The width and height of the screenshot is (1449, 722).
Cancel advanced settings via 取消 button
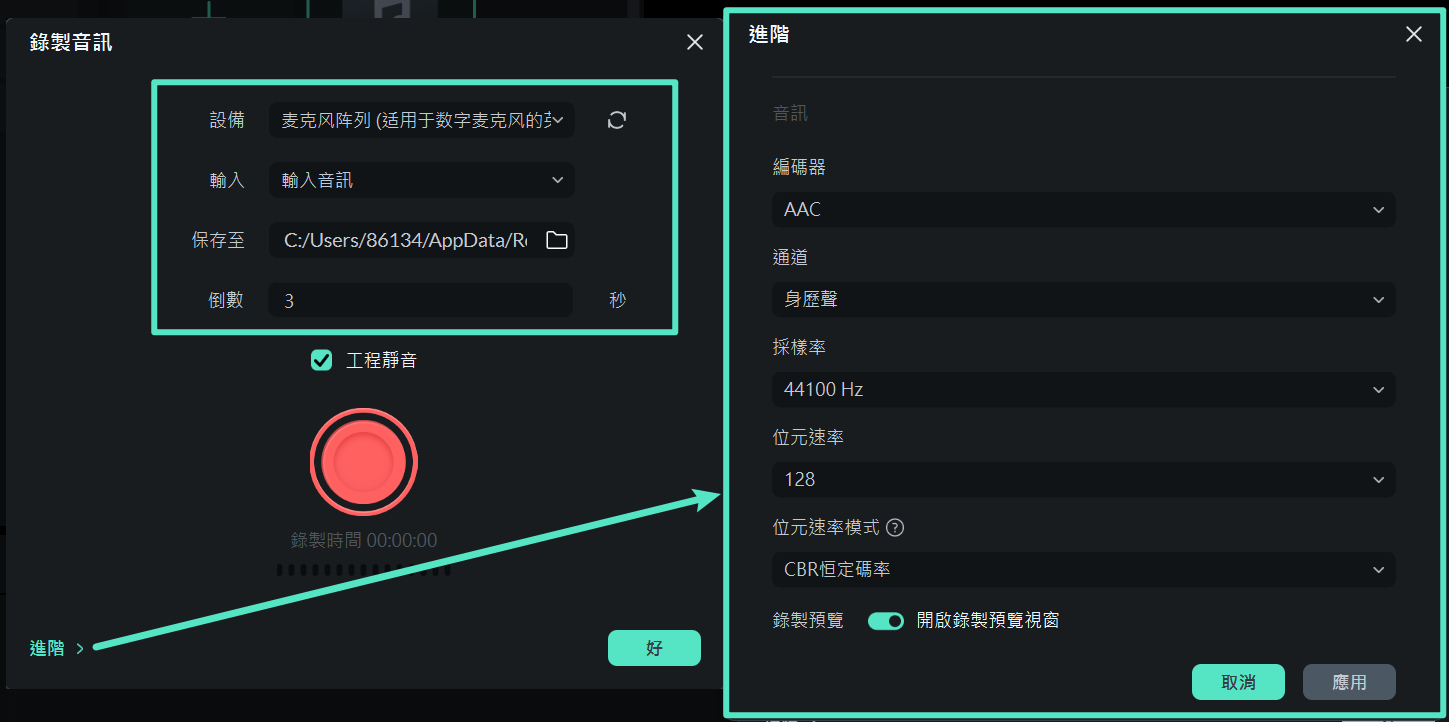tap(1238, 681)
